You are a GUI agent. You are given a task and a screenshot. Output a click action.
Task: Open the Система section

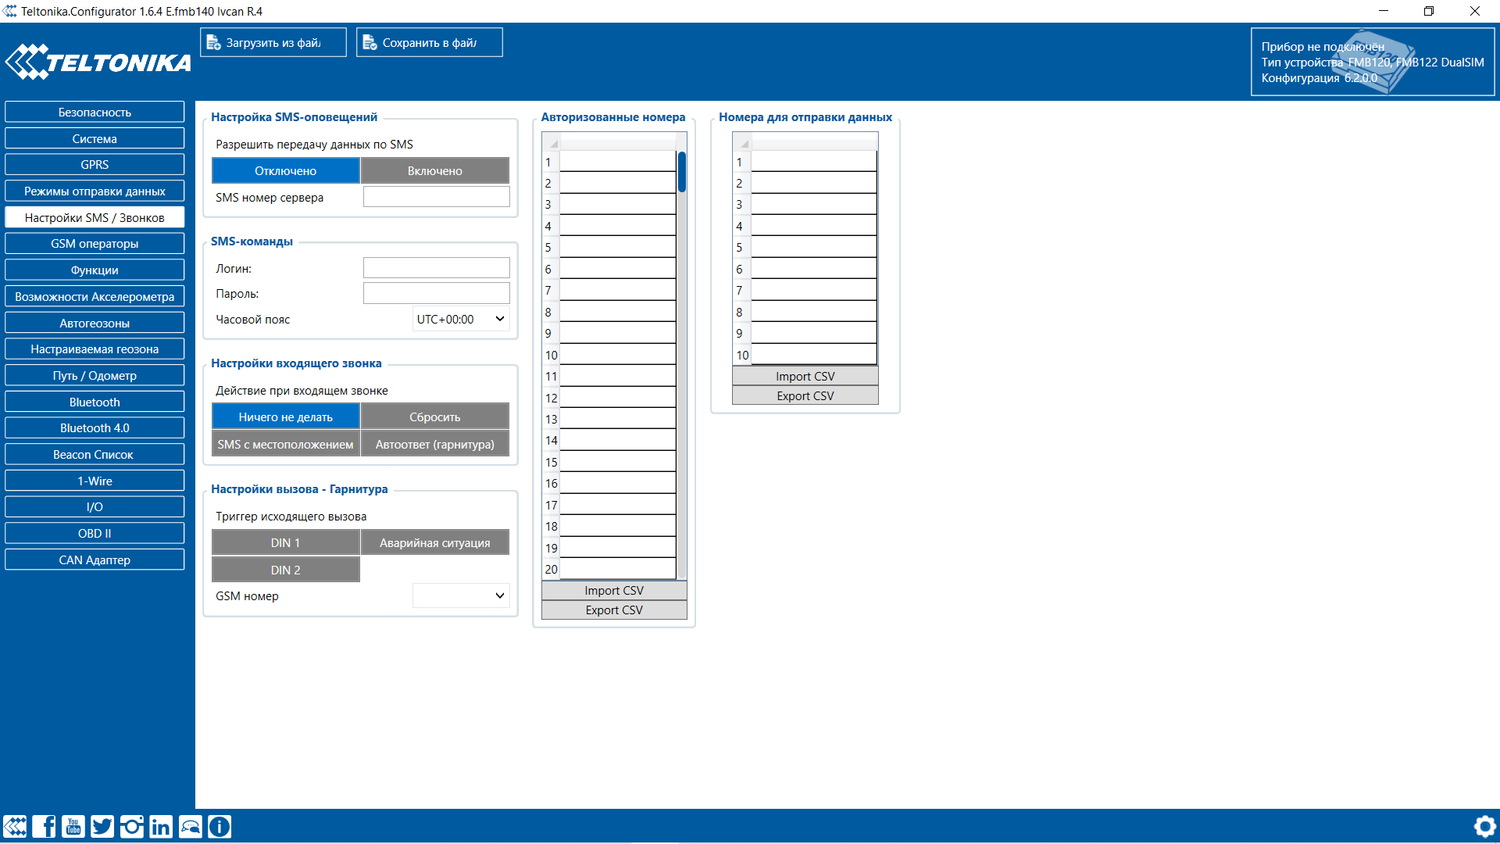coord(94,138)
